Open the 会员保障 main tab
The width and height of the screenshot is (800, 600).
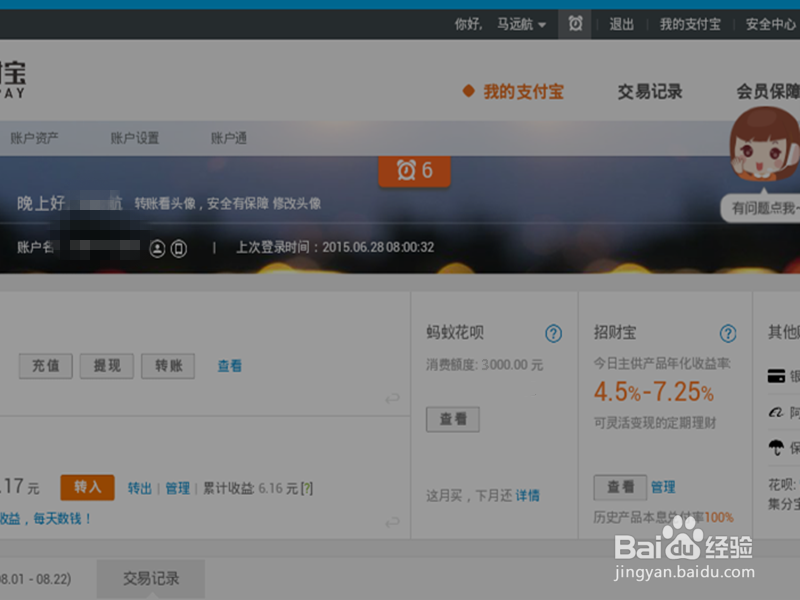point(767,92)
